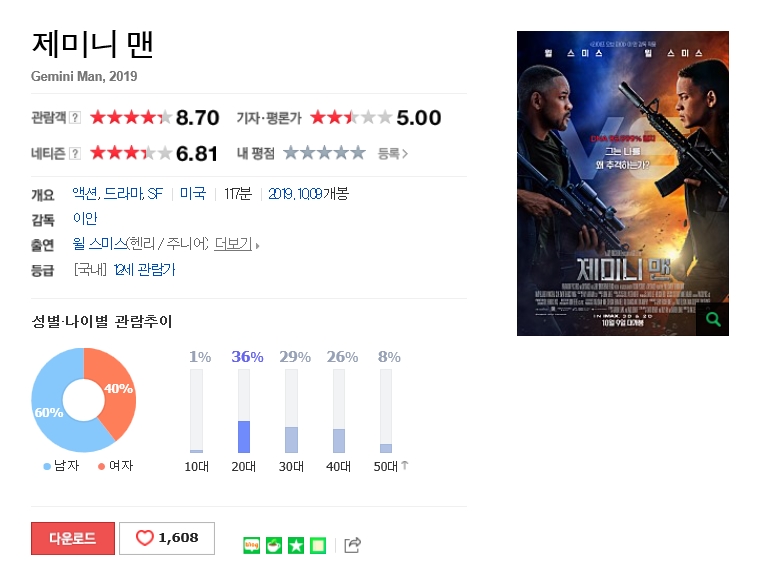Click the netizen rating help question mark
The width and height of the screenshot is (773, 585).
(74, 153)
